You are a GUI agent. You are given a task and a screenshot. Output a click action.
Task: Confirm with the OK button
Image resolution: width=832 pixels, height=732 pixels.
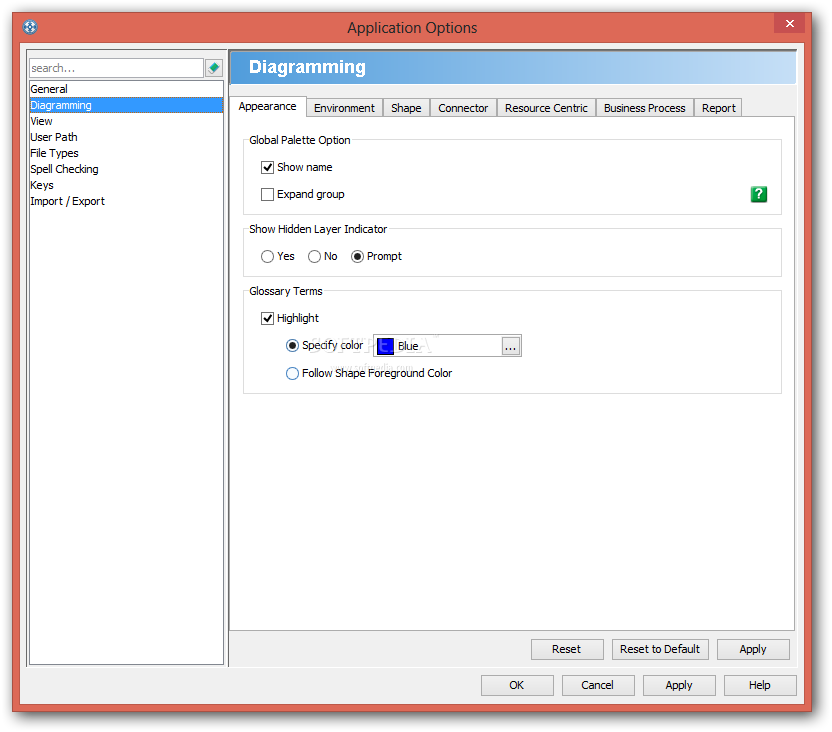(517, 685)
